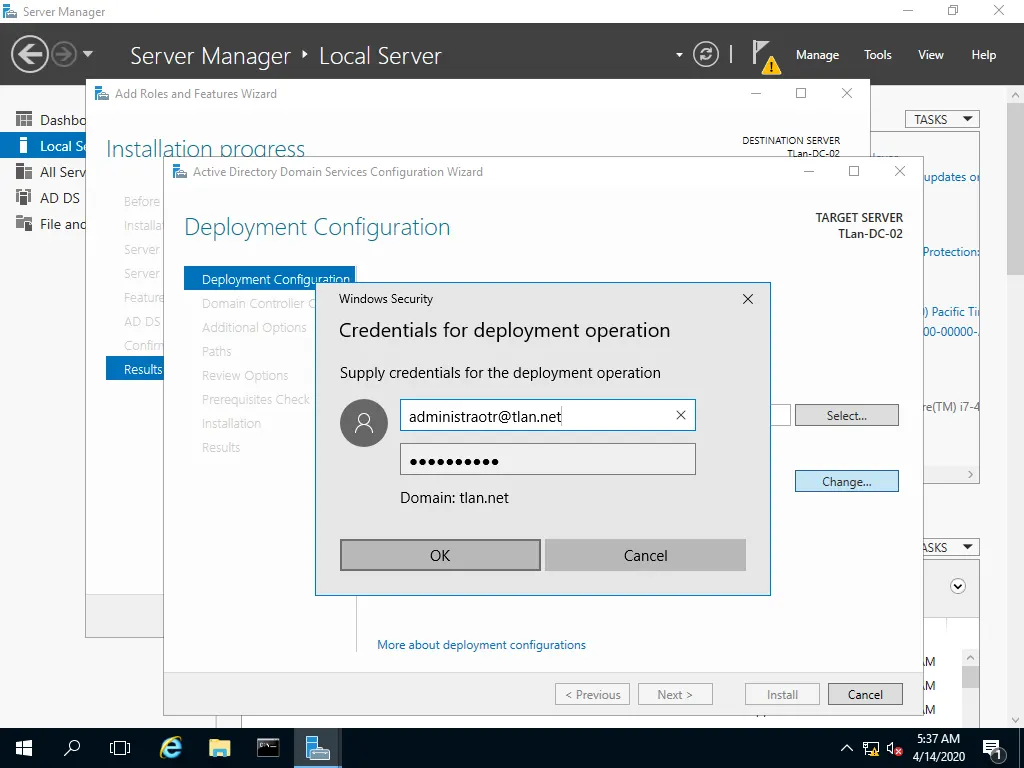The width and height of the screenshot is (1024, 768).
Task: Open the network status tray icon
Action: tap(871, 748)
